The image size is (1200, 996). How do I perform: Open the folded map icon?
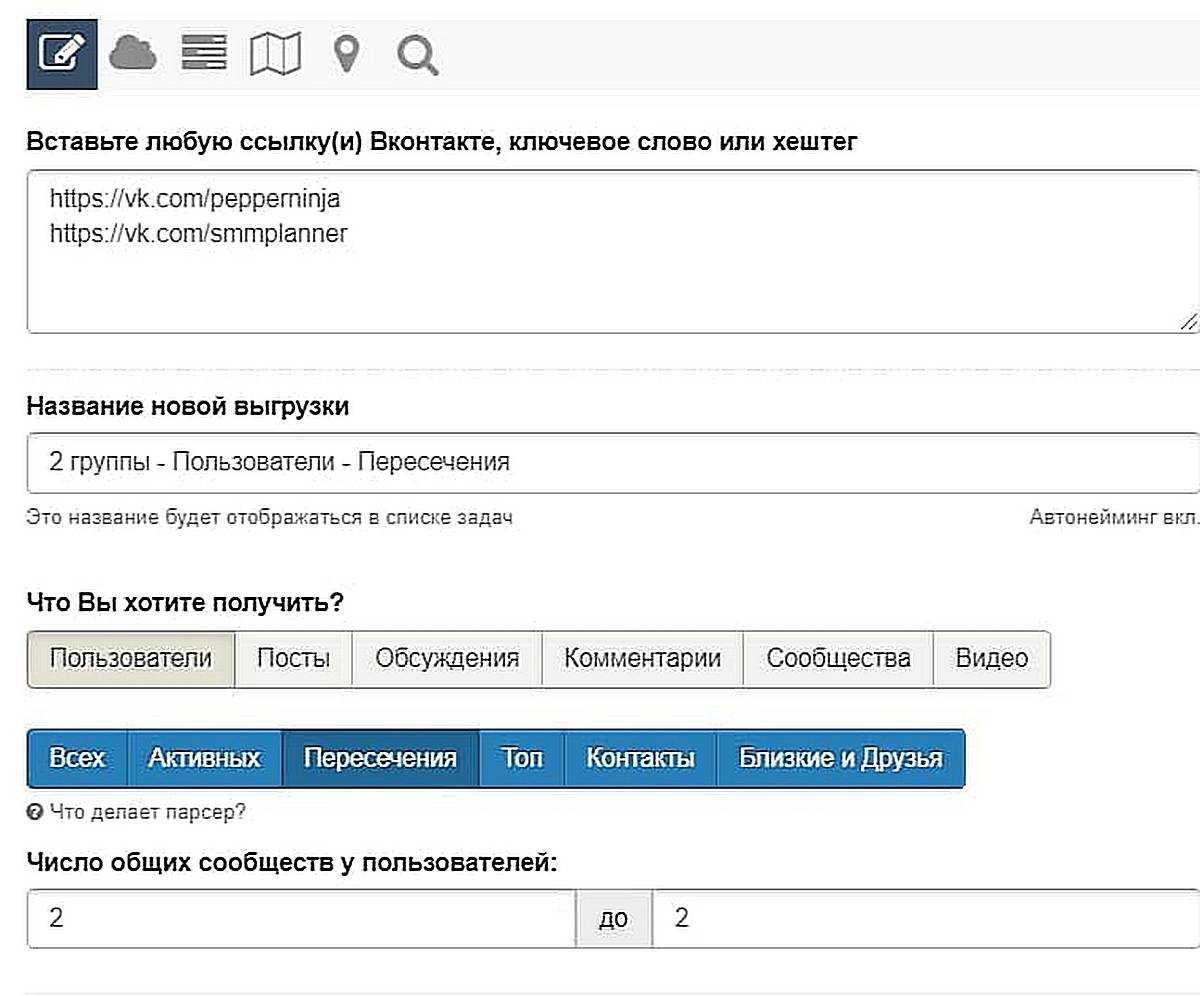275,55
